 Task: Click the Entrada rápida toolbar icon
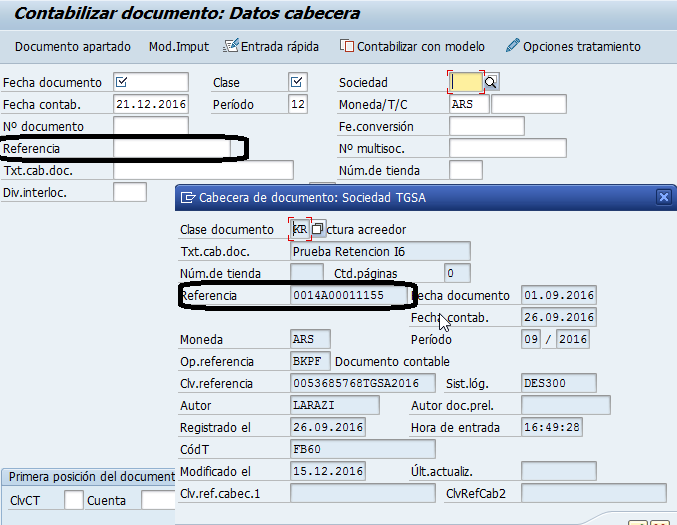[x=231, y=46]
